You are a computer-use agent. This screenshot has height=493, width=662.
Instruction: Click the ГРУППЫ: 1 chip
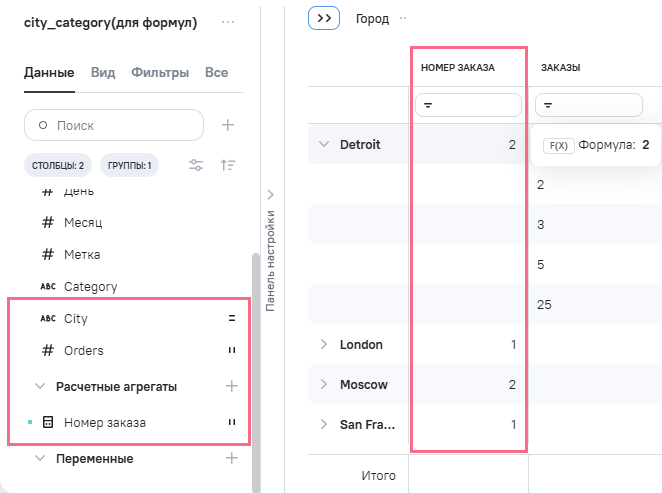coord(129,165)
